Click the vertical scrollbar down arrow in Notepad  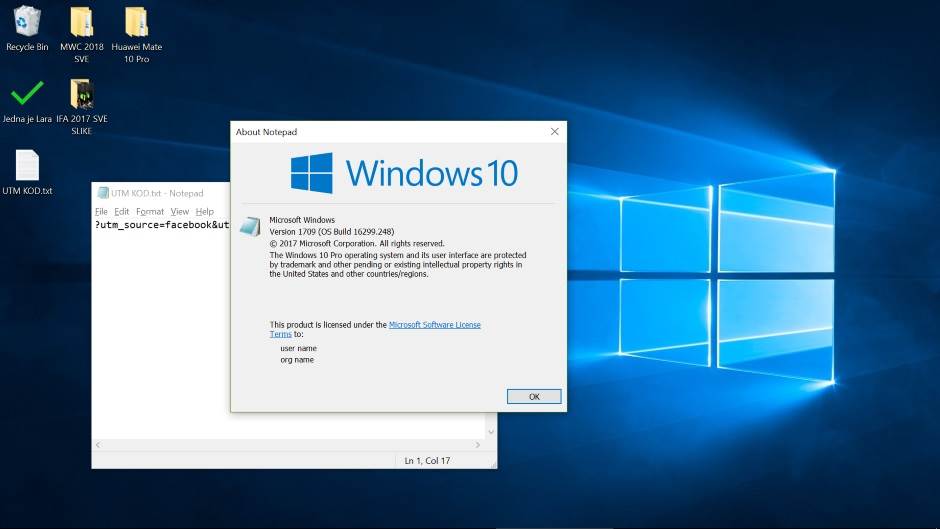(490, 432)
